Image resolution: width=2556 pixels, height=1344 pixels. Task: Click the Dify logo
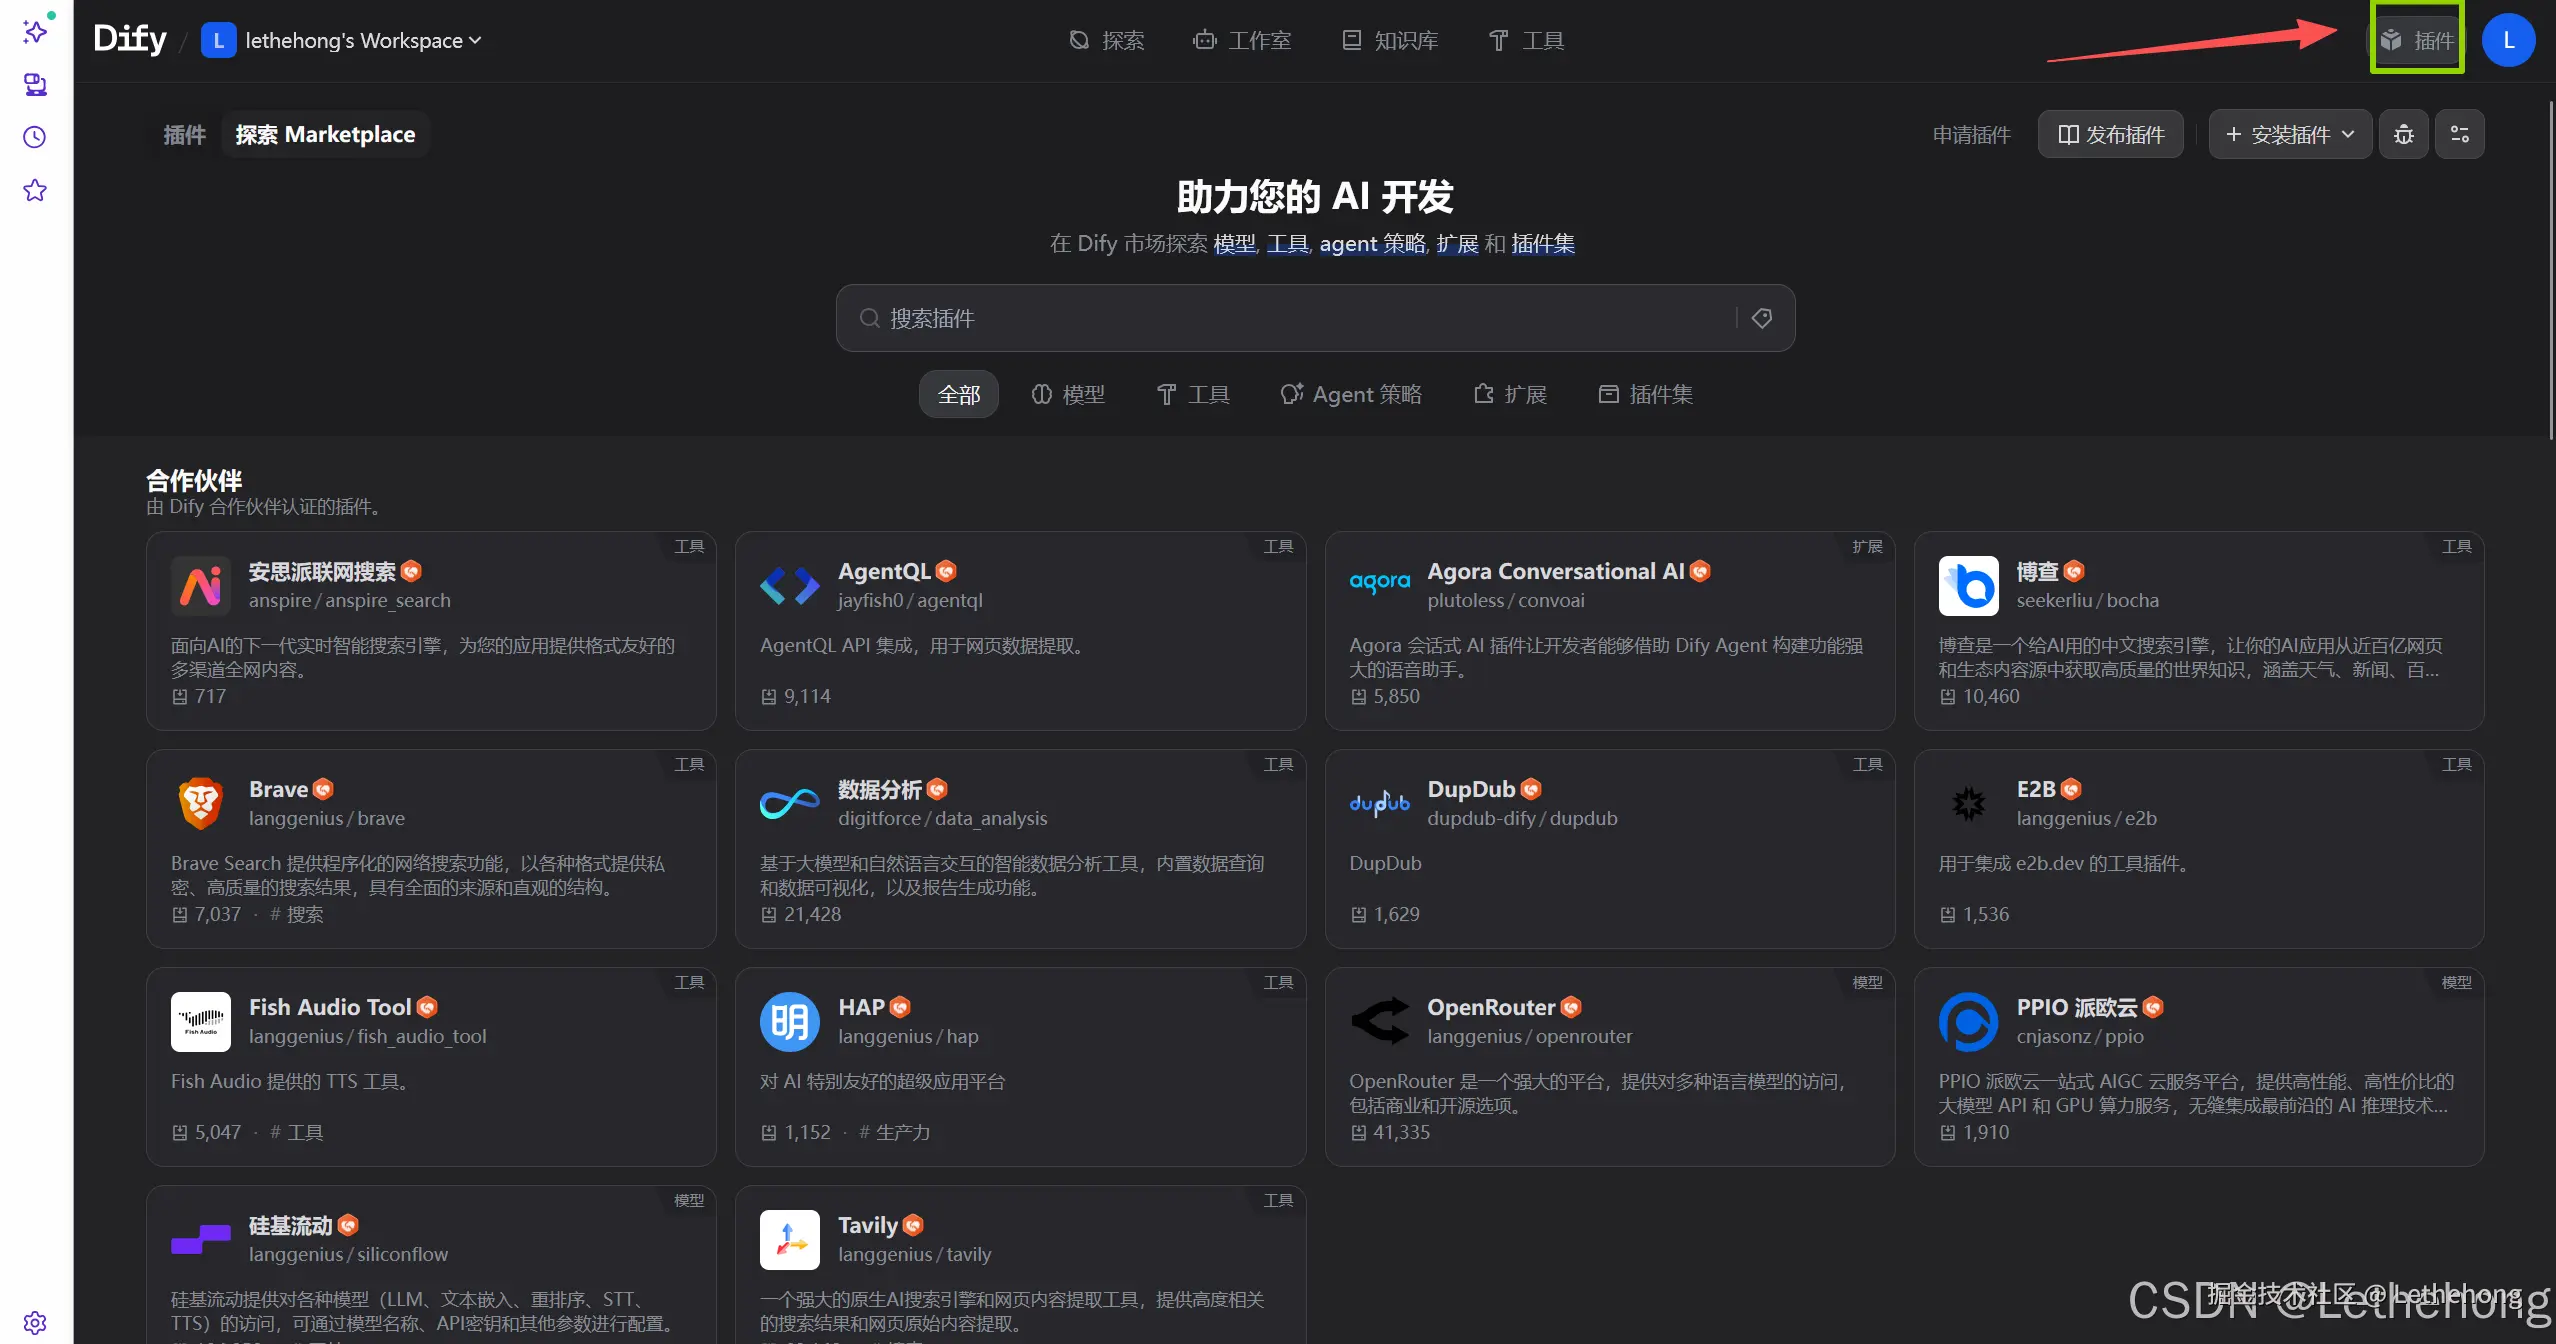(x=130, y=39)
